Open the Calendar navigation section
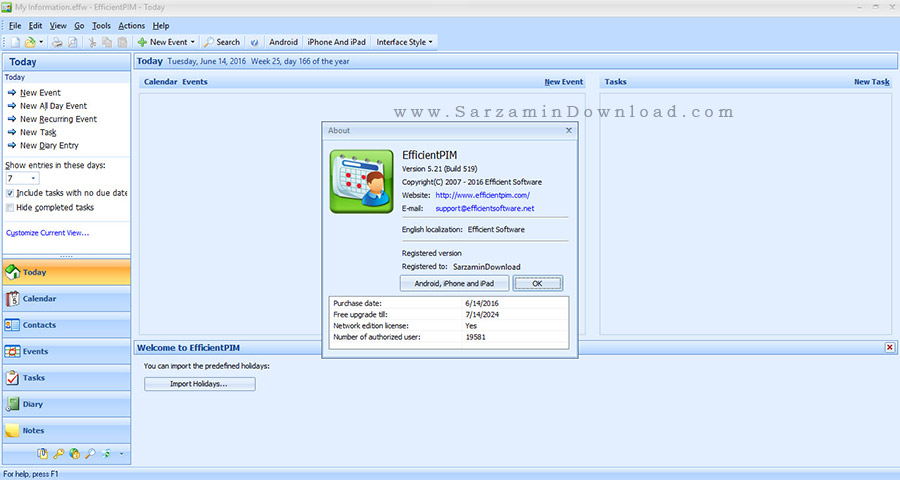This screenshot has height=480, width=900. pos(67,299)
